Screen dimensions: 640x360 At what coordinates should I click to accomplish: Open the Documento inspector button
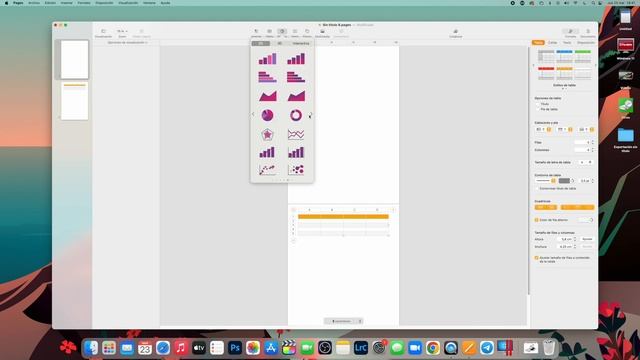tap(588, 33)
